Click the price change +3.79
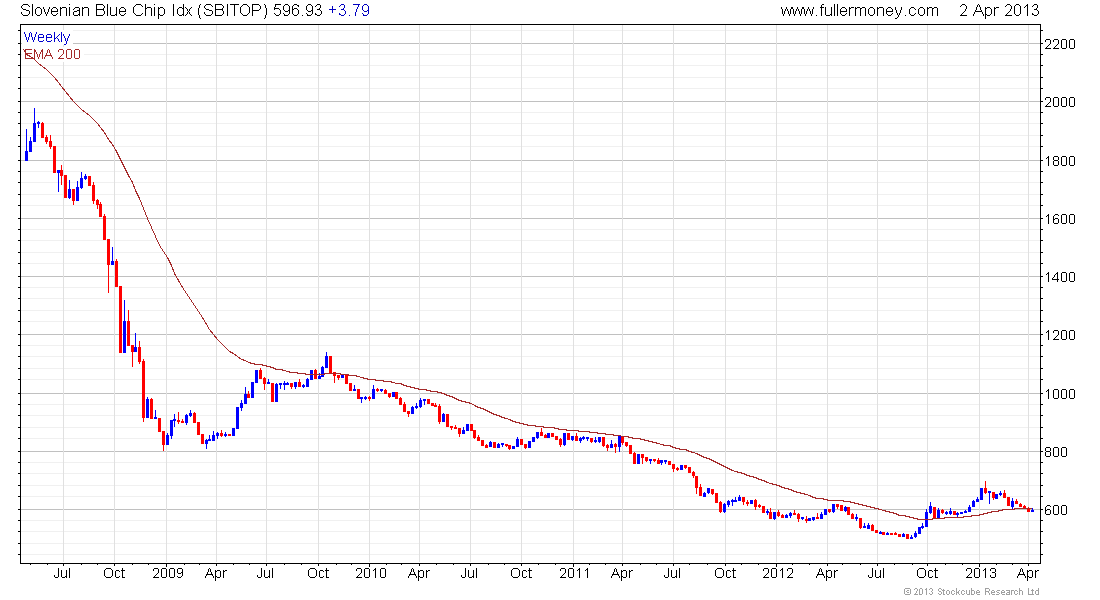 pyautogui.click(x=349, y=11)
